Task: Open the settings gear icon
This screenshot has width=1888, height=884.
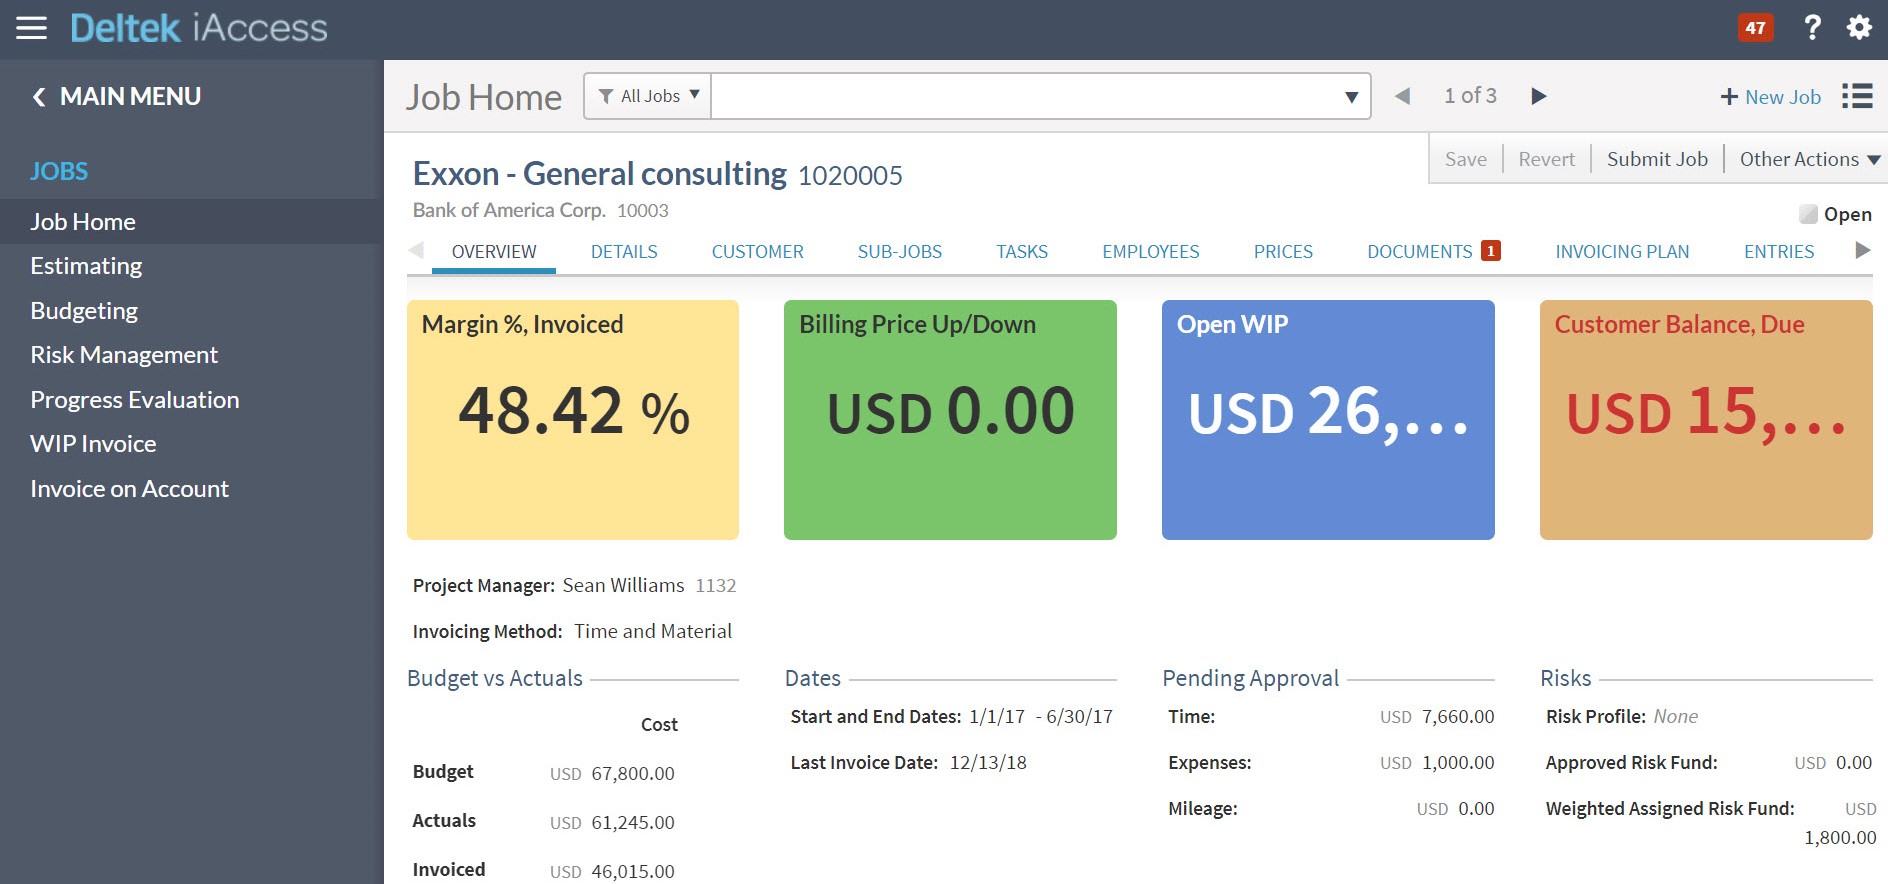Action: (1859, 27)
